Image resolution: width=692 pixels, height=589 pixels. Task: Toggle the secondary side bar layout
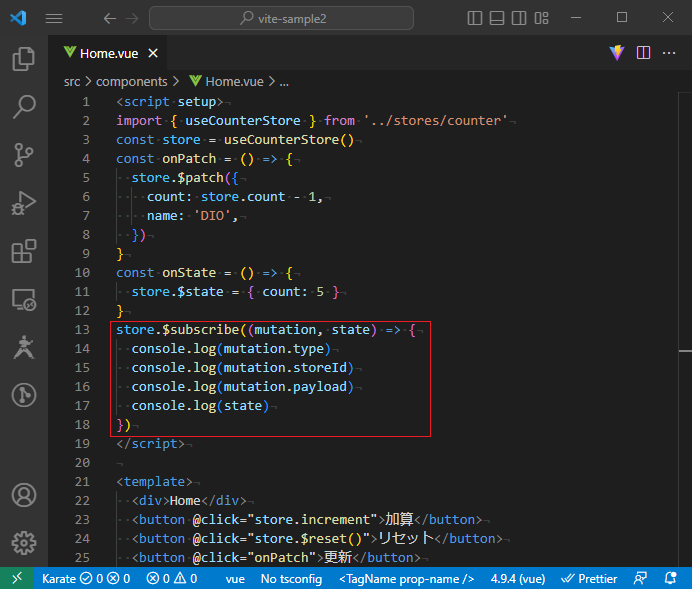(519, 18)
